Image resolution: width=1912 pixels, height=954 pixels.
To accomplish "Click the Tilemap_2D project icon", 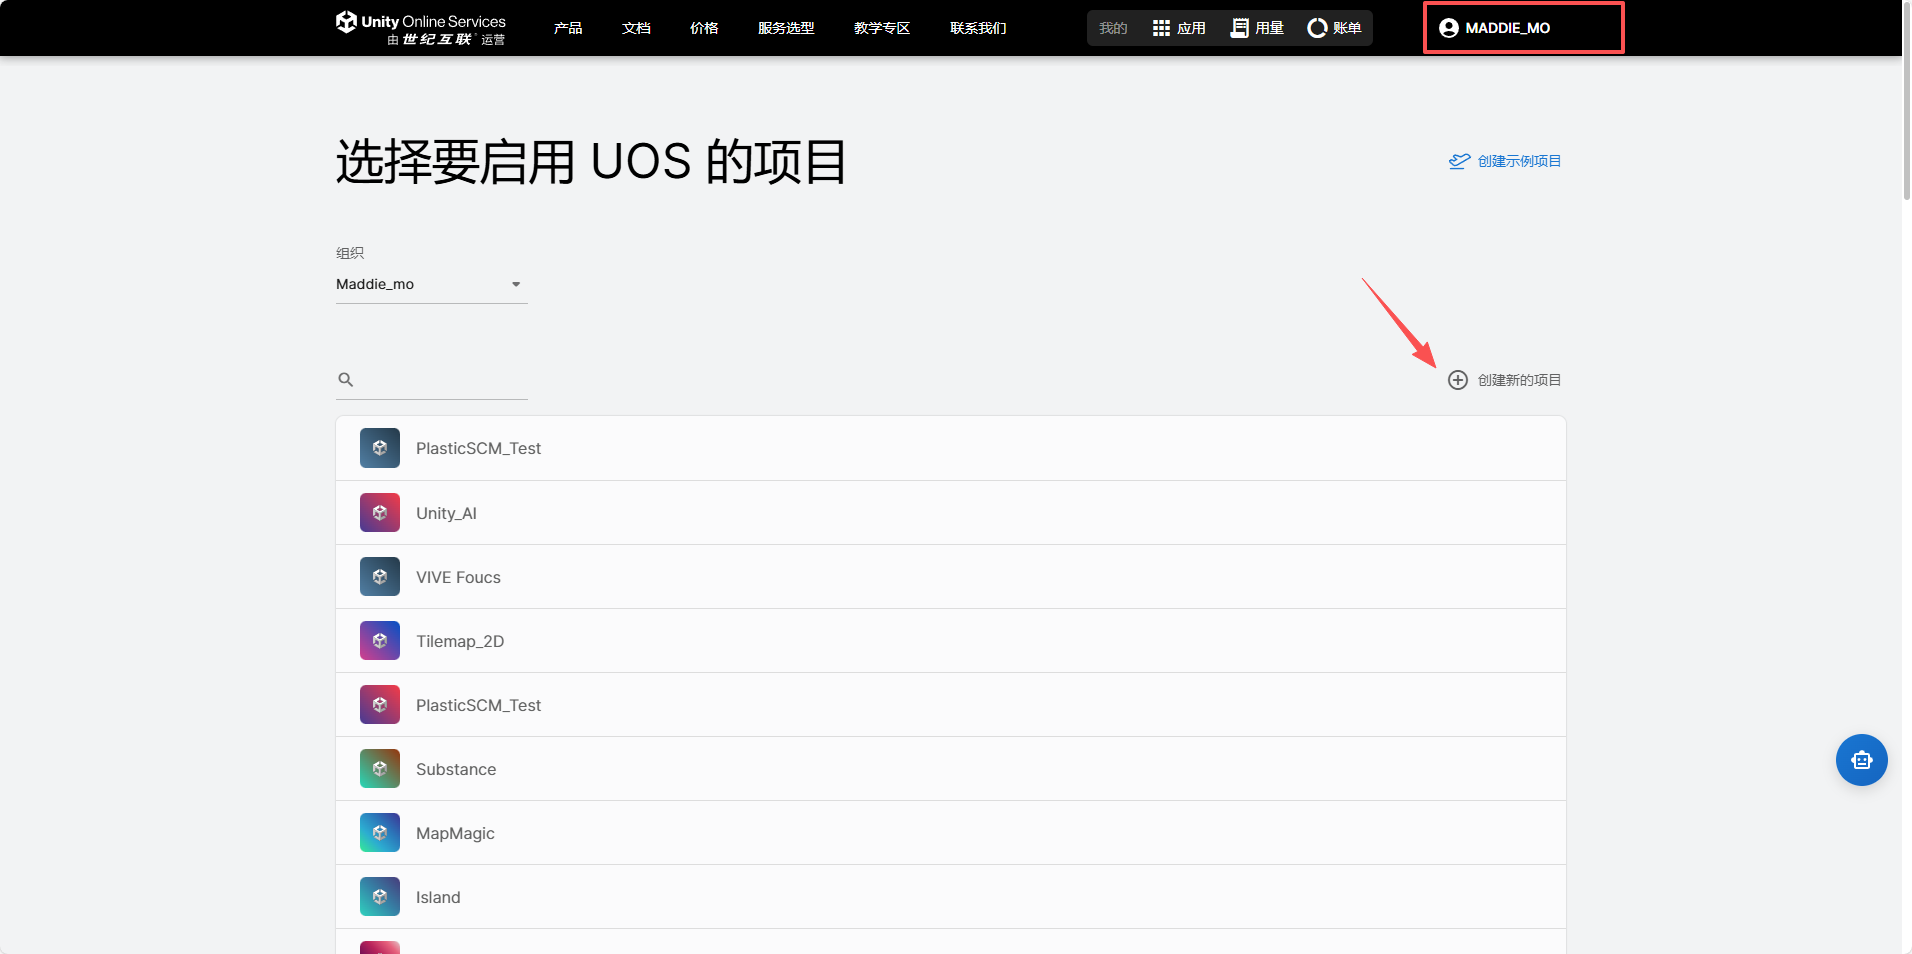I will 380,640.
